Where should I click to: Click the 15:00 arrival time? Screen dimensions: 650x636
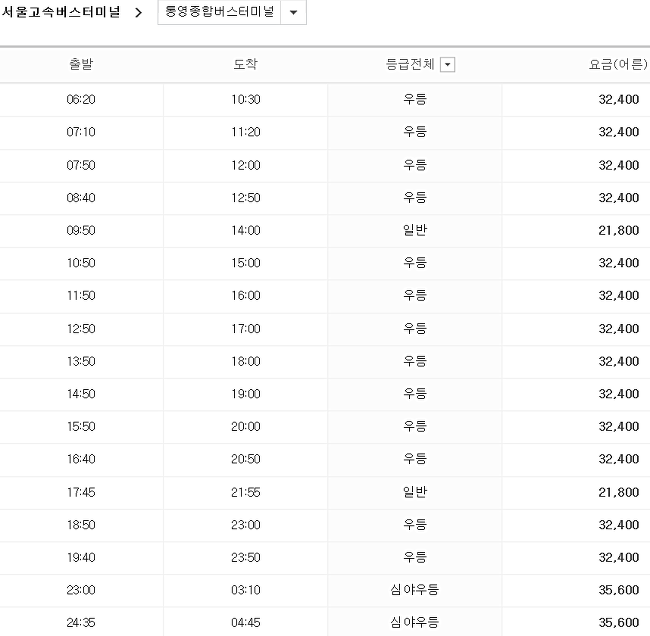click(x=246, y=263)
